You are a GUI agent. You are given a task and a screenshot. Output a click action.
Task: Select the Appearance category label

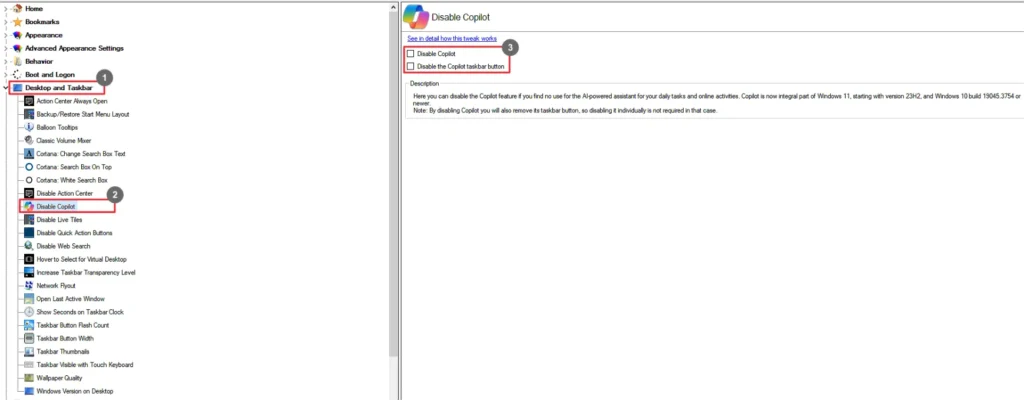[44, 35]
